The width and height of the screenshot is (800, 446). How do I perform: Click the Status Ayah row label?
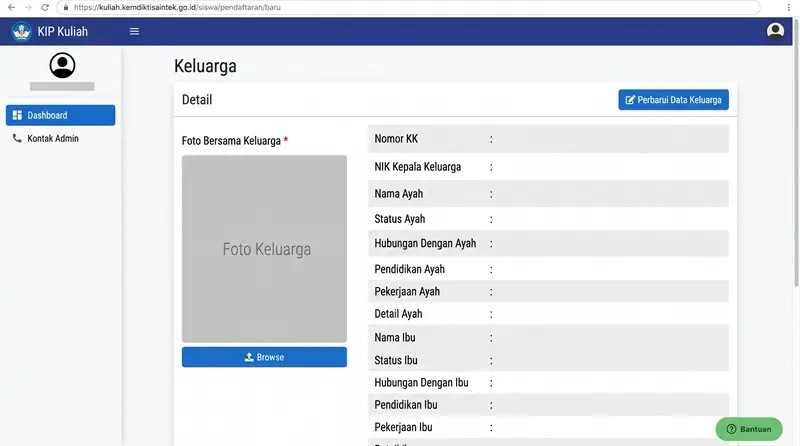pyautogui.click(x=399, y=219)
